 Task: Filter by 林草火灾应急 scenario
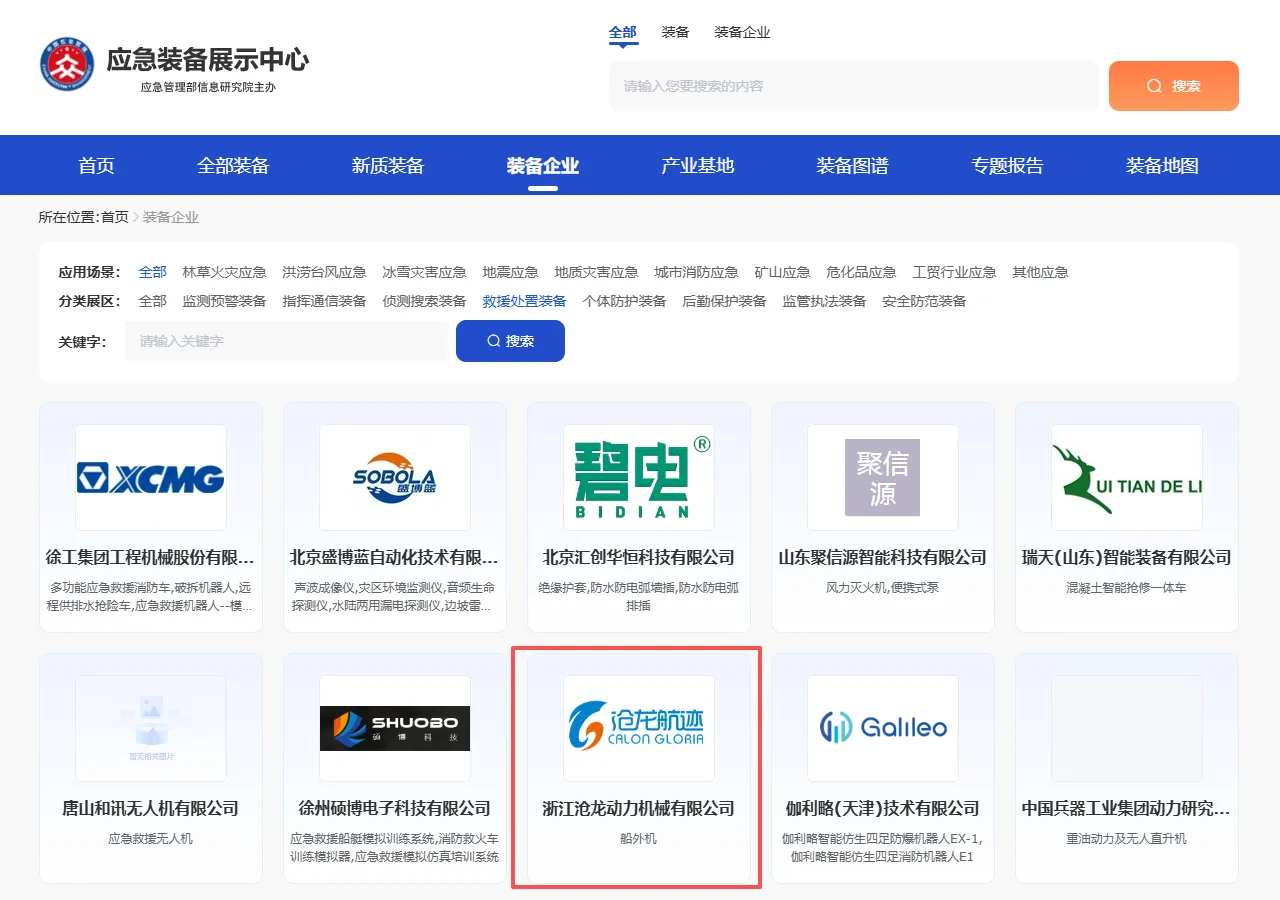tap(225, 272)
